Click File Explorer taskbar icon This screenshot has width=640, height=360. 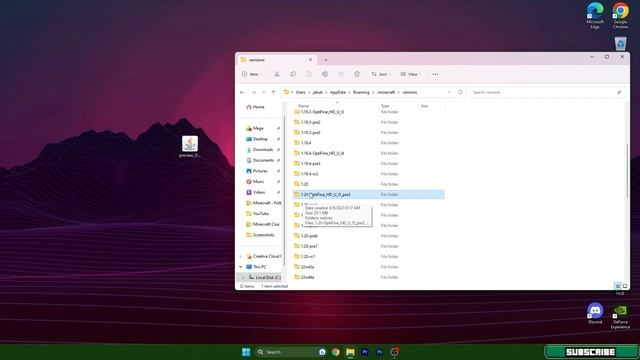point(350,352)
